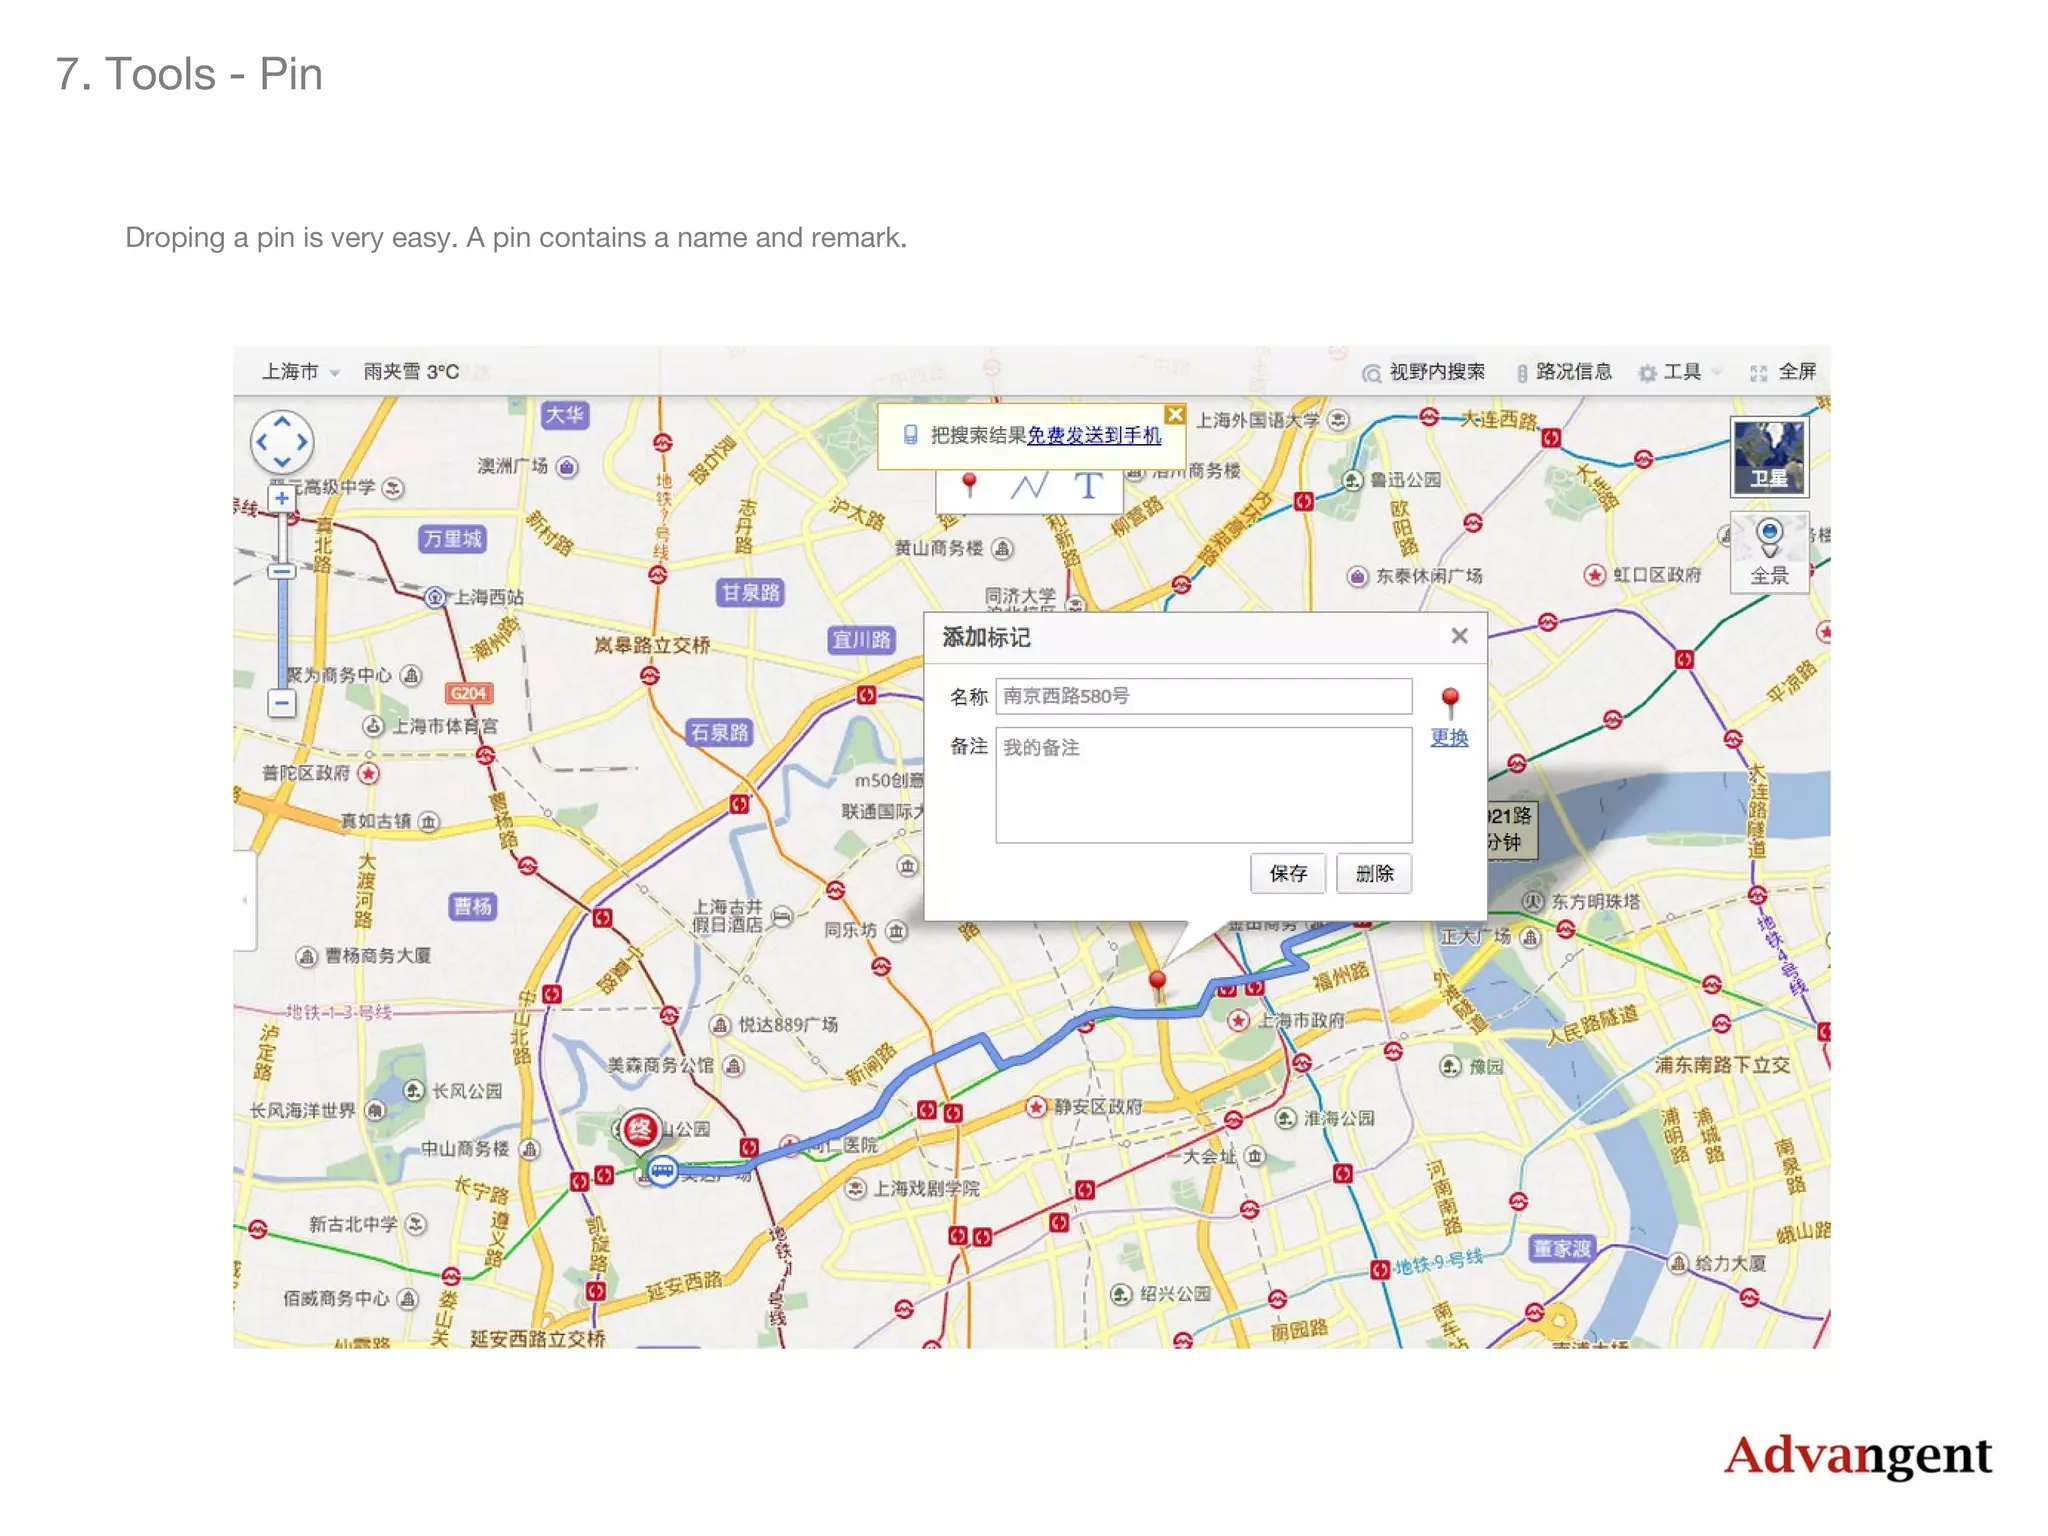Image resolution: width=2048 pixels, height=1536 pixels.
Task: Click the 删除 delete button
Action: (x=1374, y=873)
